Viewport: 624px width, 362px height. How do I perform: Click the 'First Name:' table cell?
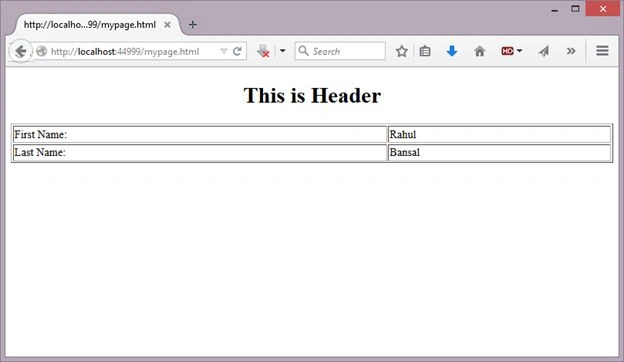click(200, 134)
